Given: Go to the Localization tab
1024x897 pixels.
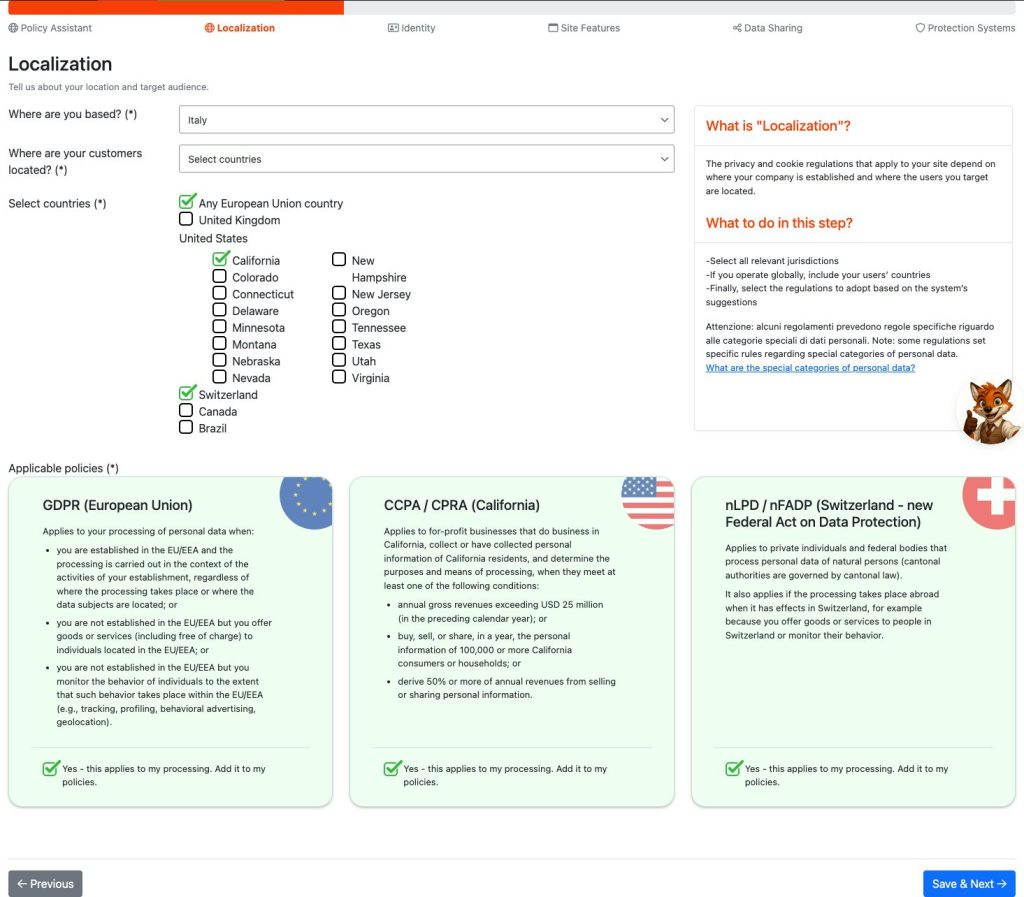Looking at the screenshot, I should [239, 28].
